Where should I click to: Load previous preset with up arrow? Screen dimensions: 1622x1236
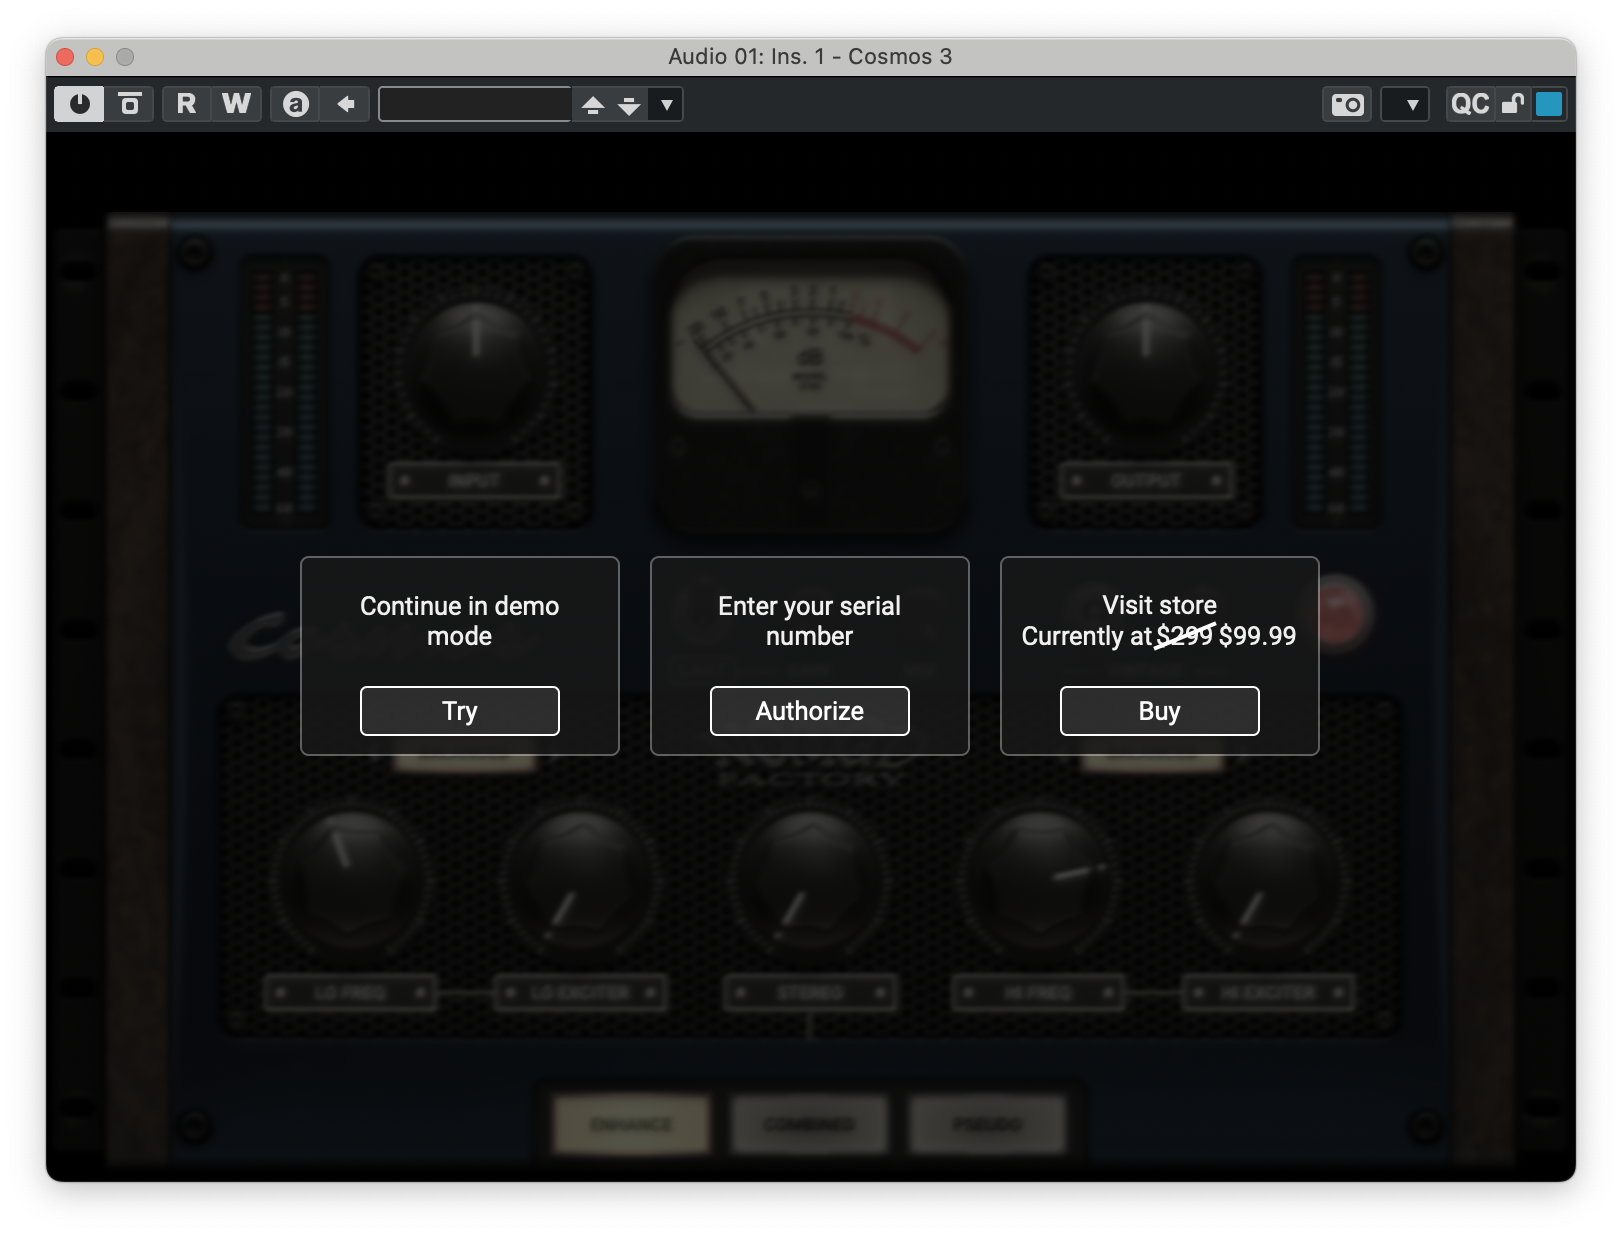click(x=593, y=104)
